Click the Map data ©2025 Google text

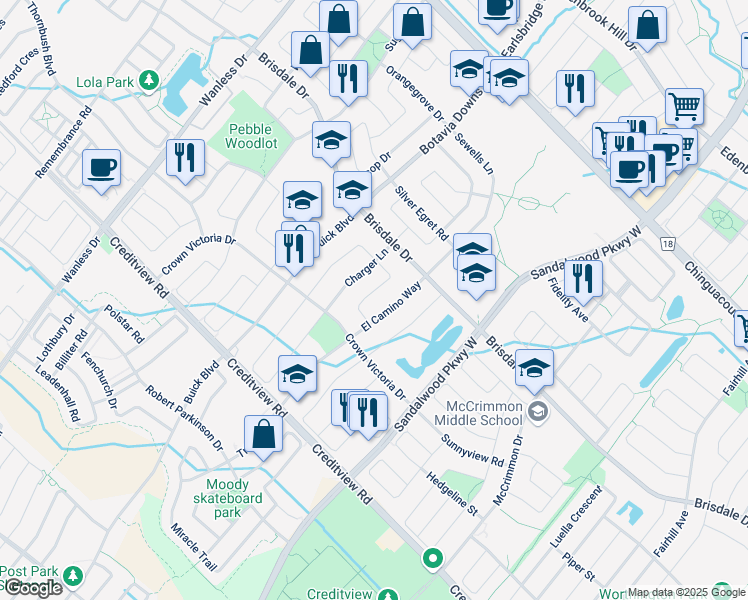coord(686,592)
